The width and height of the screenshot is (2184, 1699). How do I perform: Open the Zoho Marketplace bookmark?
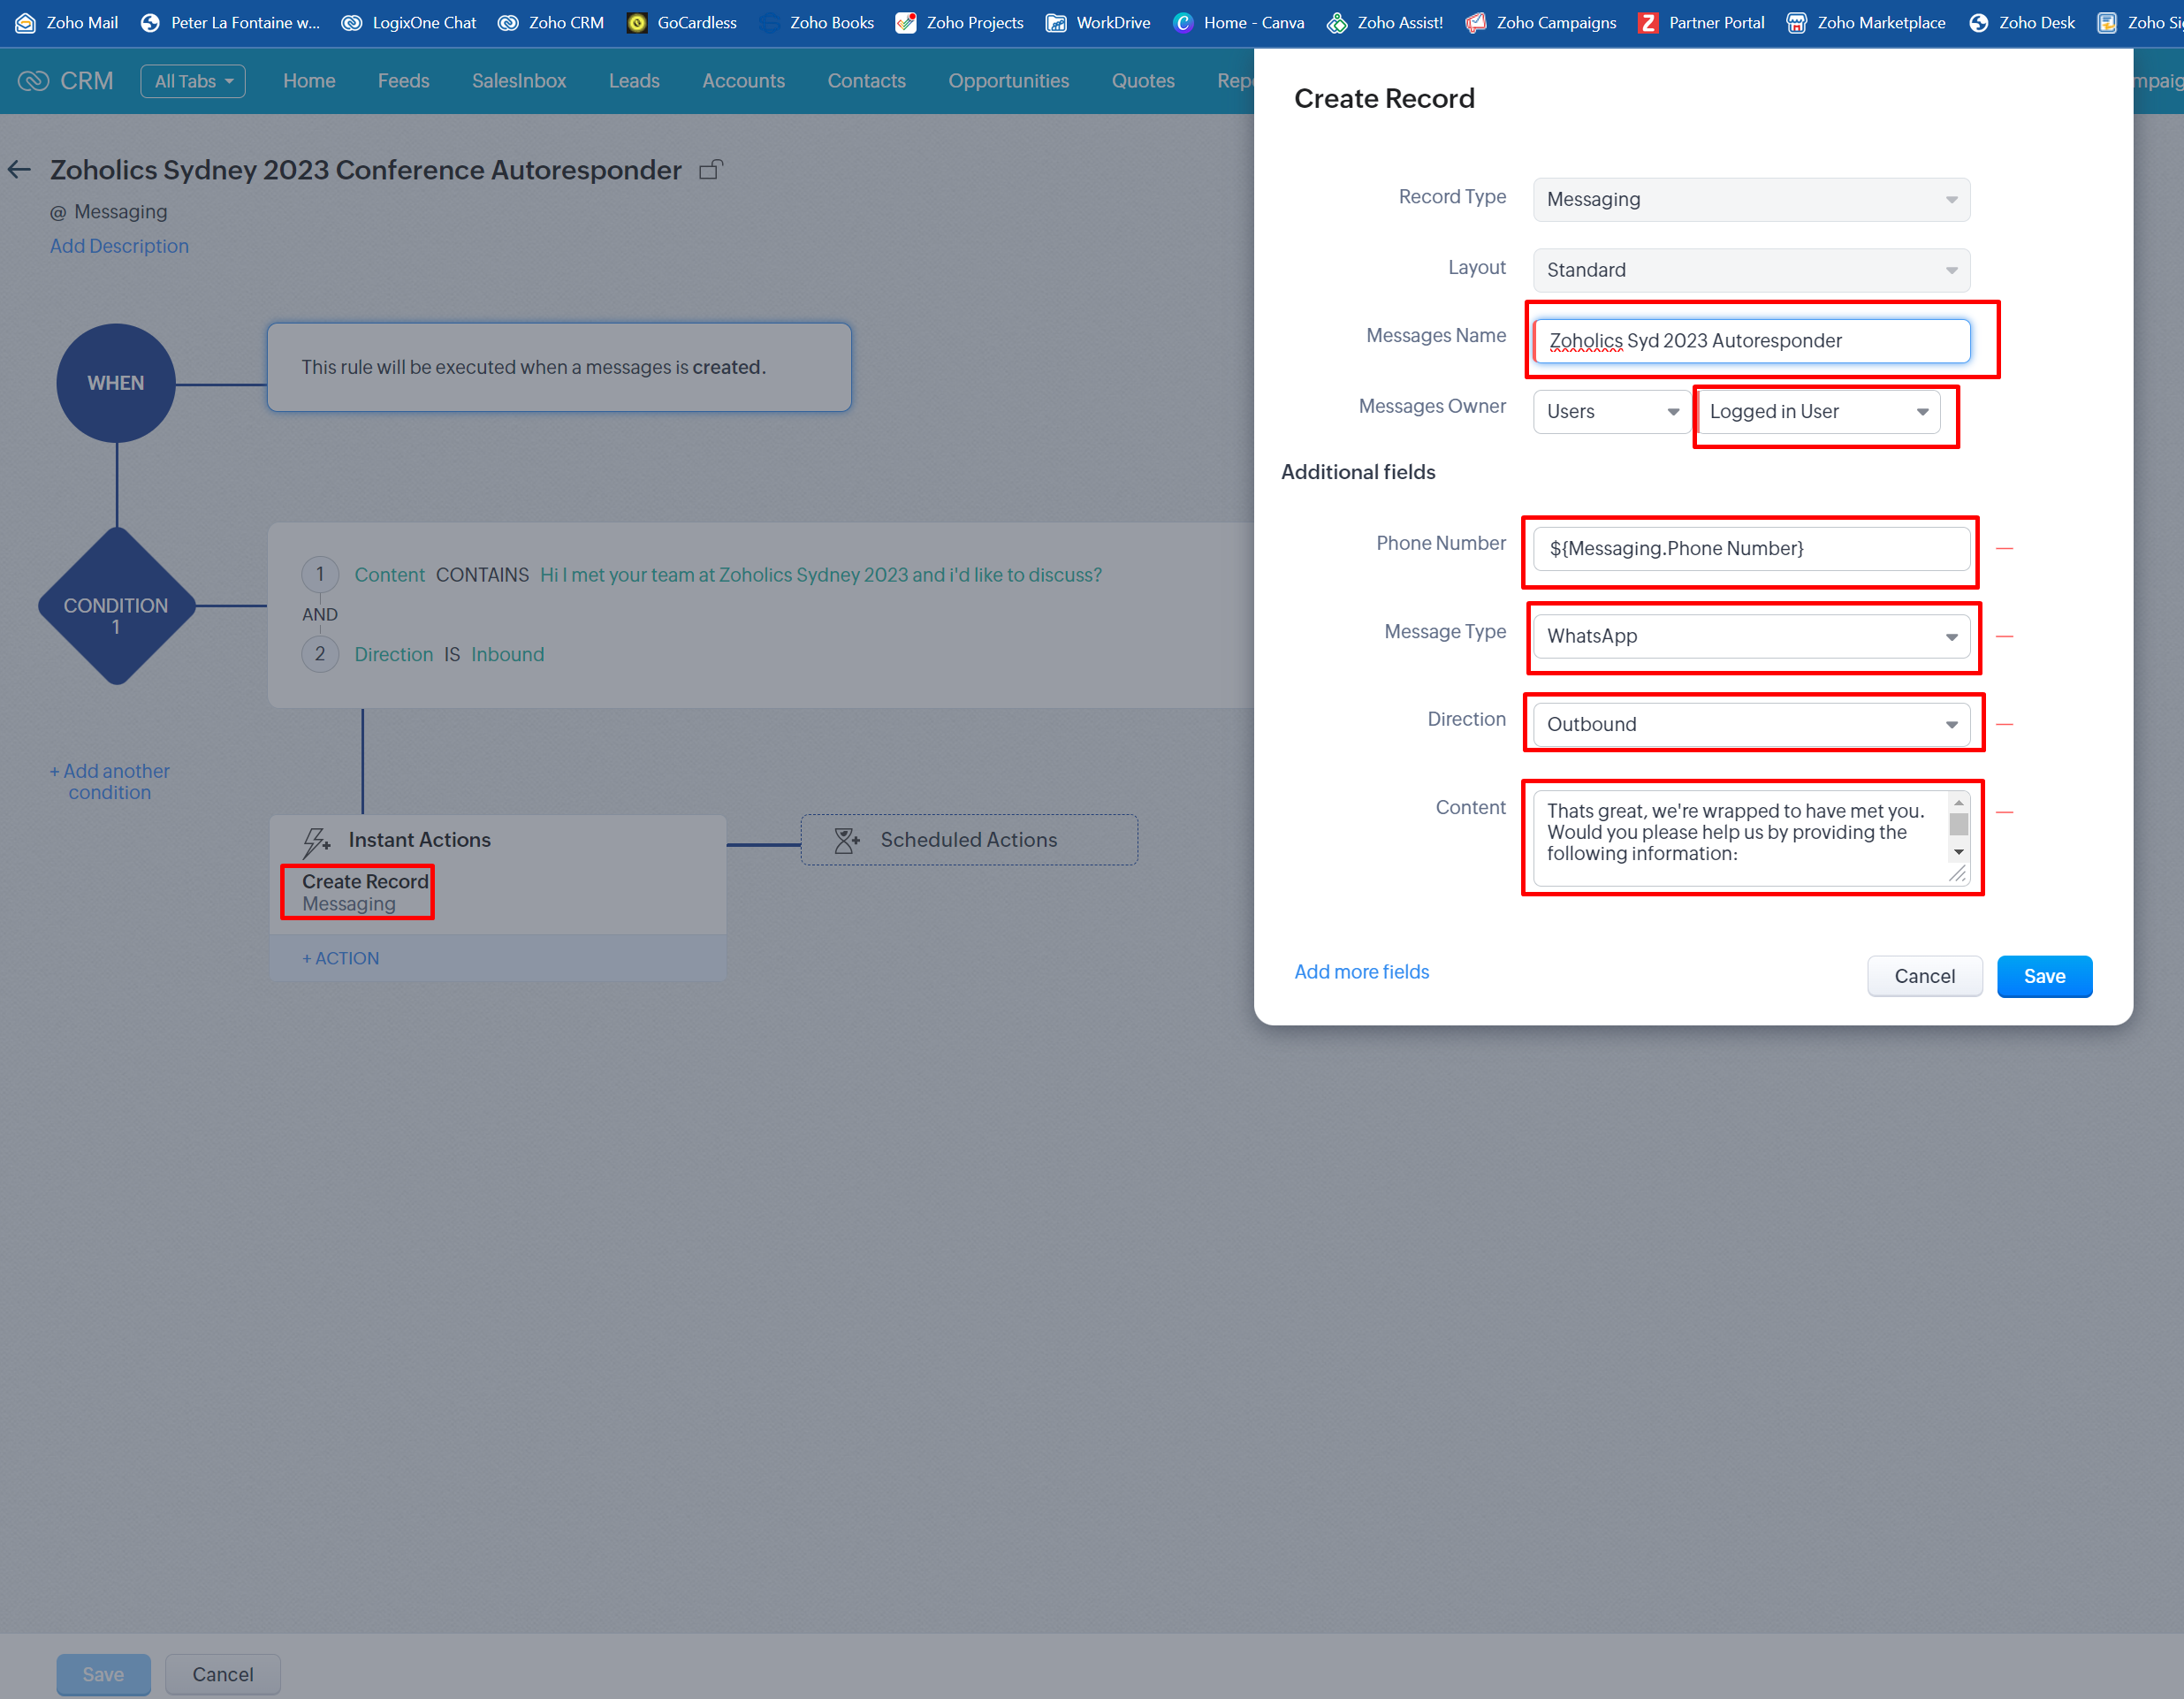1866,22
